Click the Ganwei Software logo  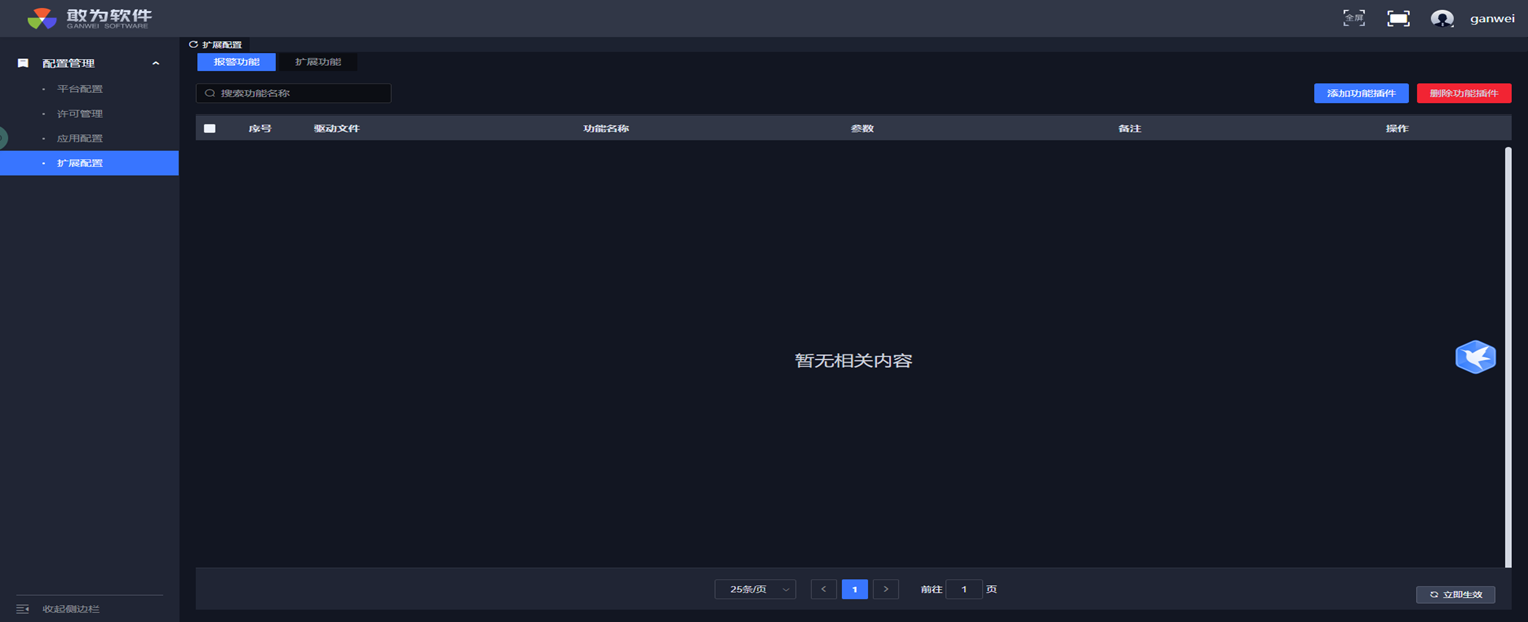point(89,18)
